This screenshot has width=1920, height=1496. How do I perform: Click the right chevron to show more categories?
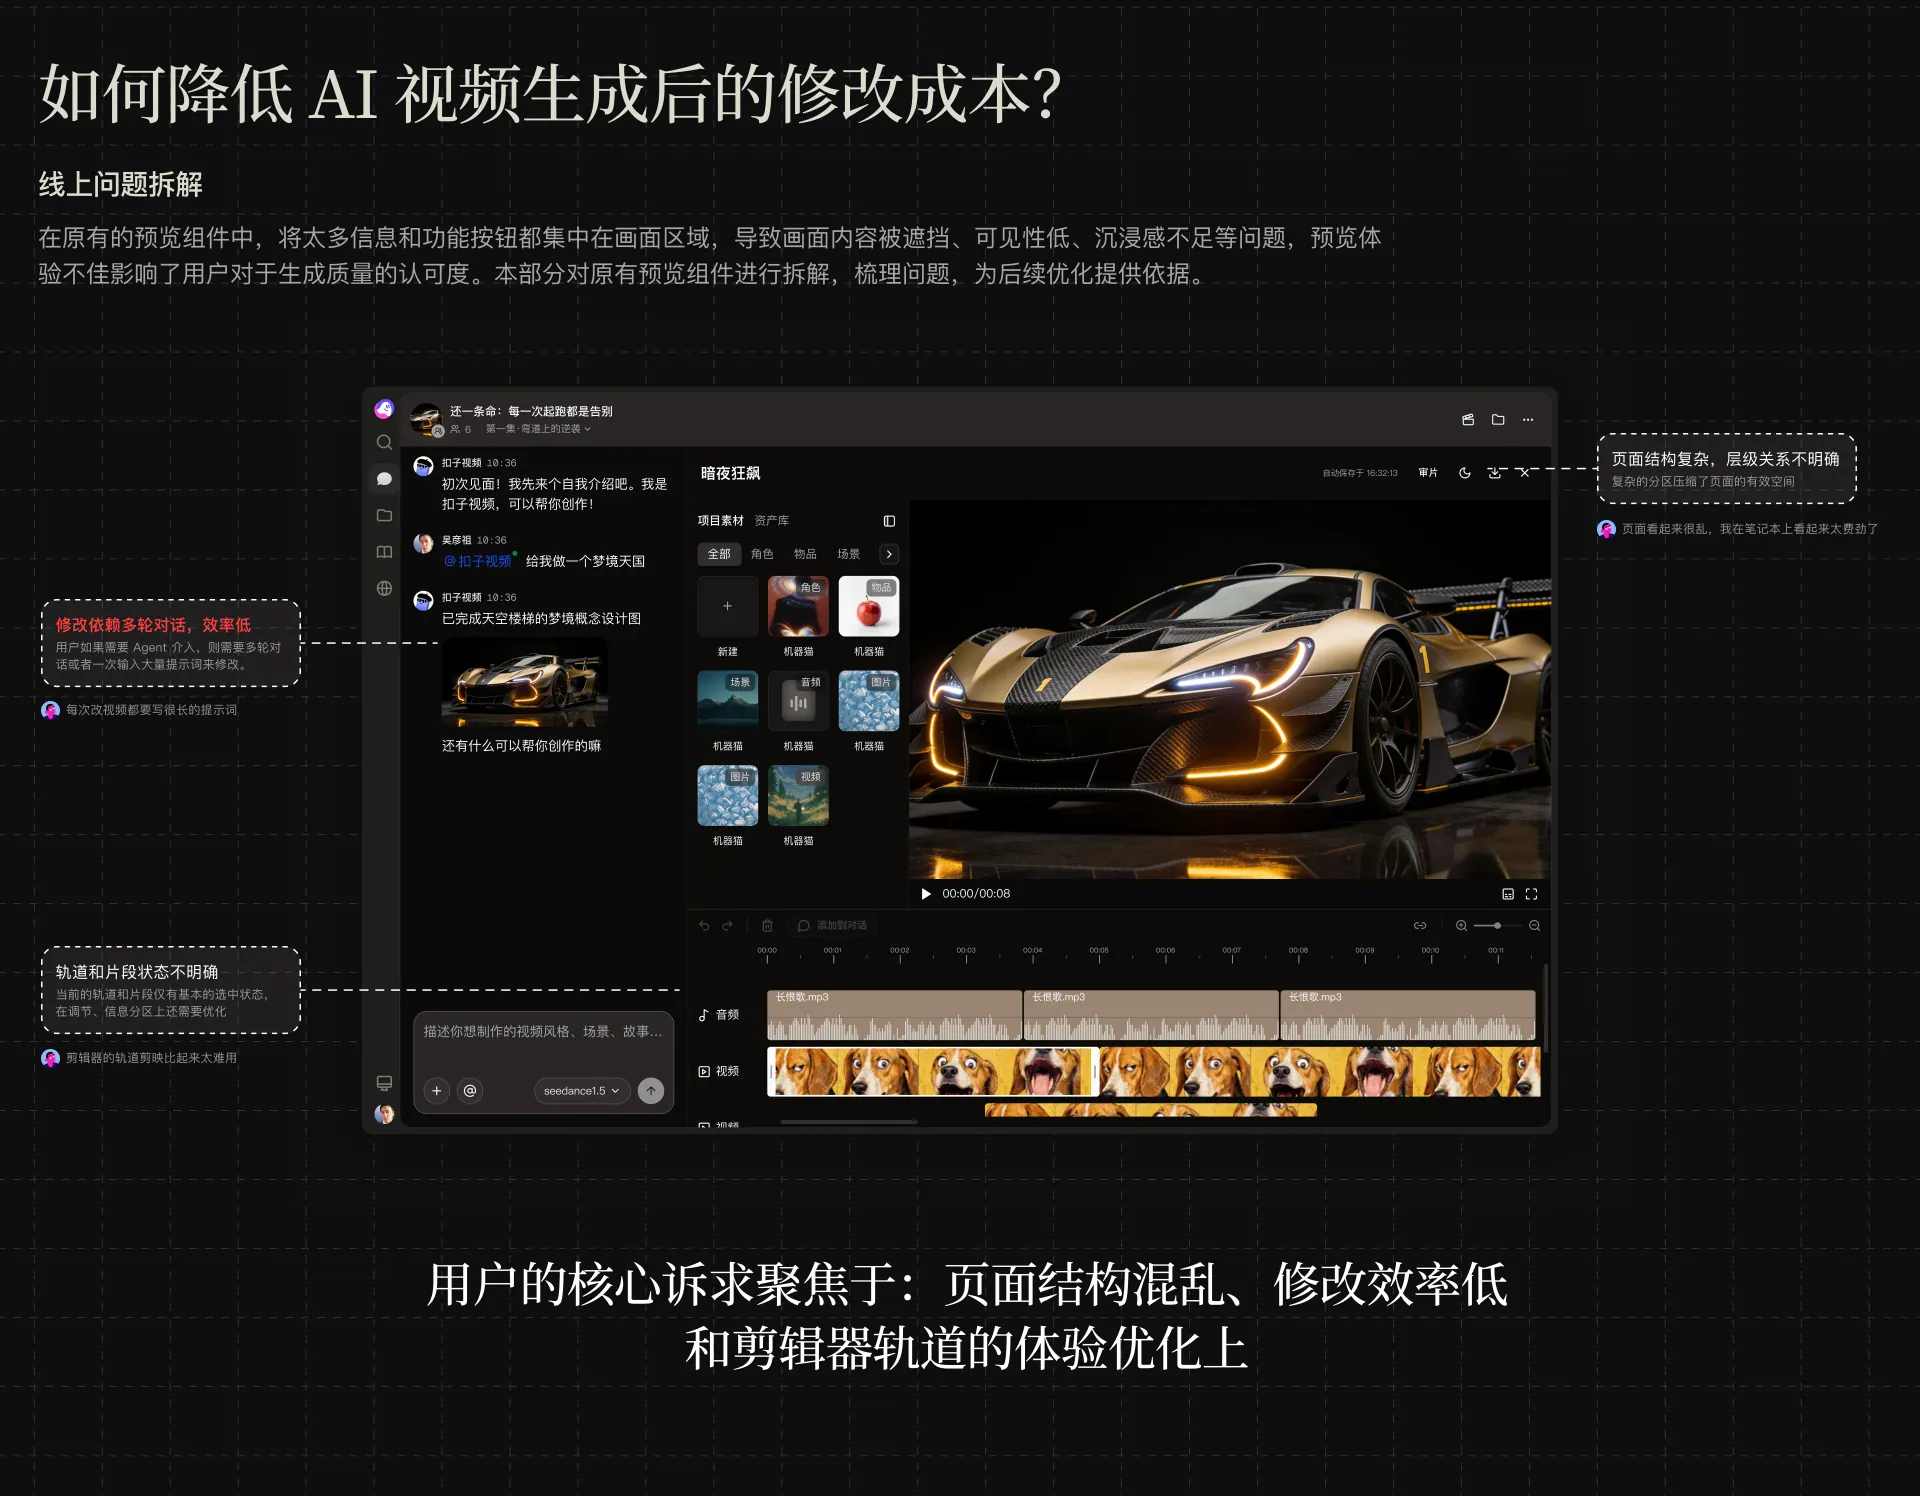(x=889, y=554)
